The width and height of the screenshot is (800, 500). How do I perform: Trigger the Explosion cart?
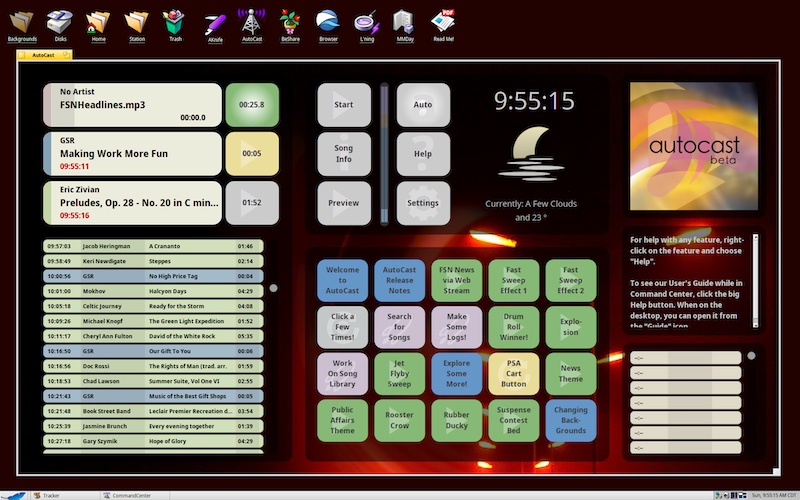571,327
